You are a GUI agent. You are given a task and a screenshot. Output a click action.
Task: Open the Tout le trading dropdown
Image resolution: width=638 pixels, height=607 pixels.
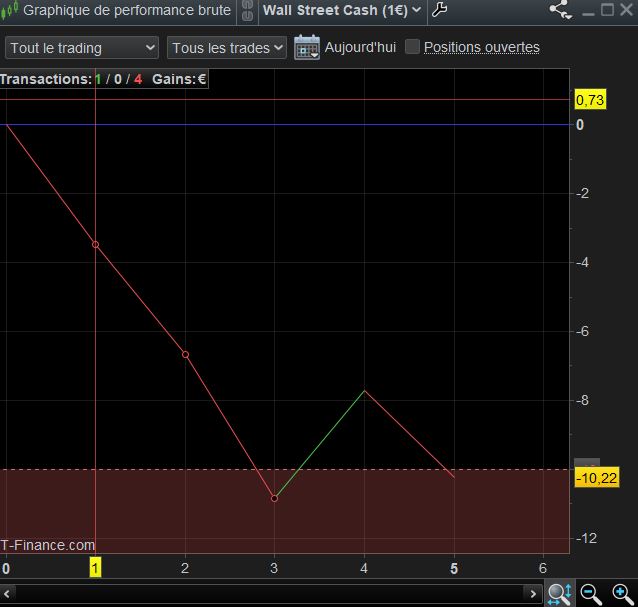82,48
